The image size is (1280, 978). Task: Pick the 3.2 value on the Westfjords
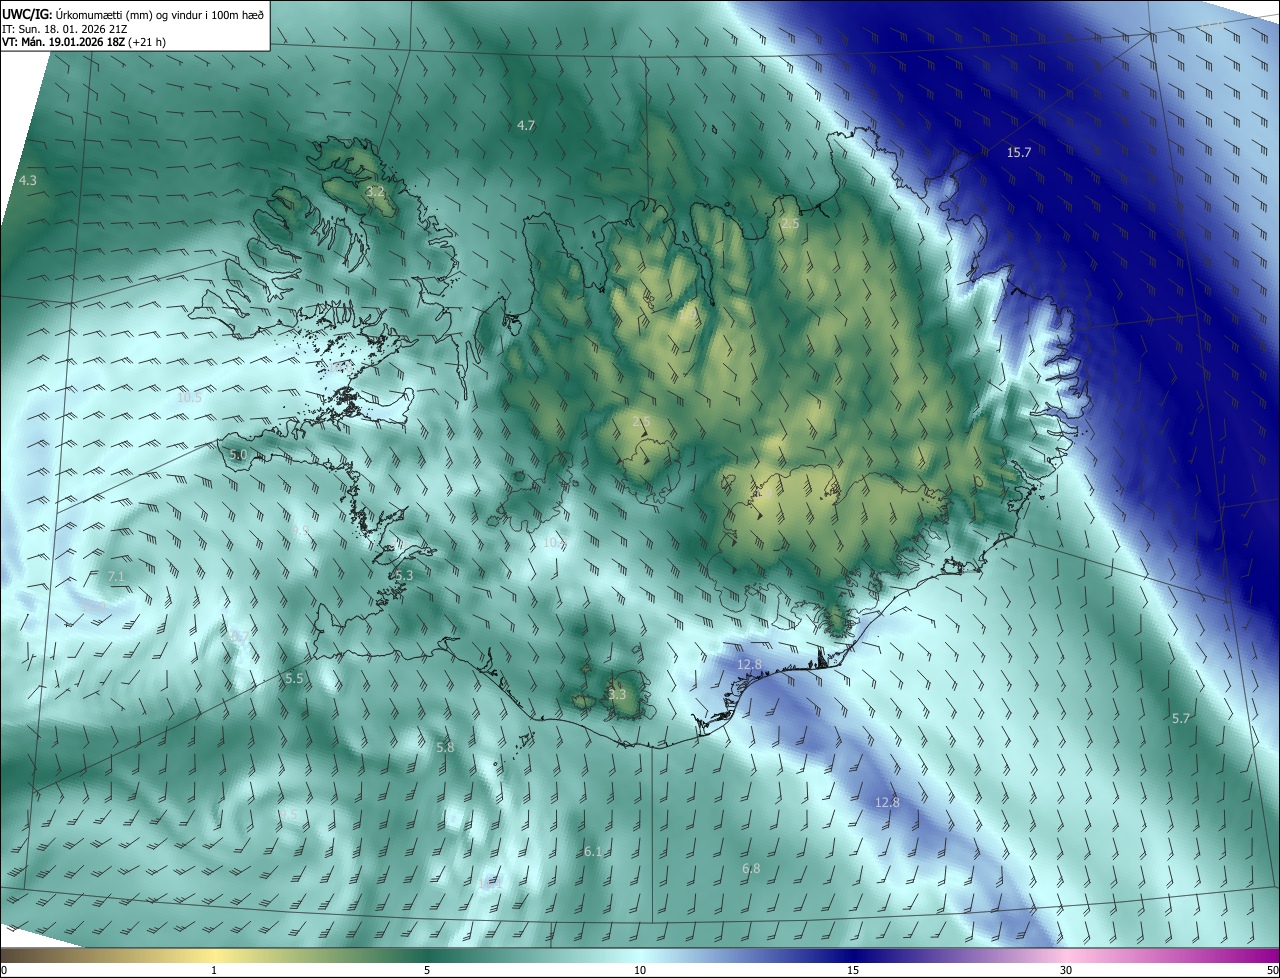coord(375,190)
